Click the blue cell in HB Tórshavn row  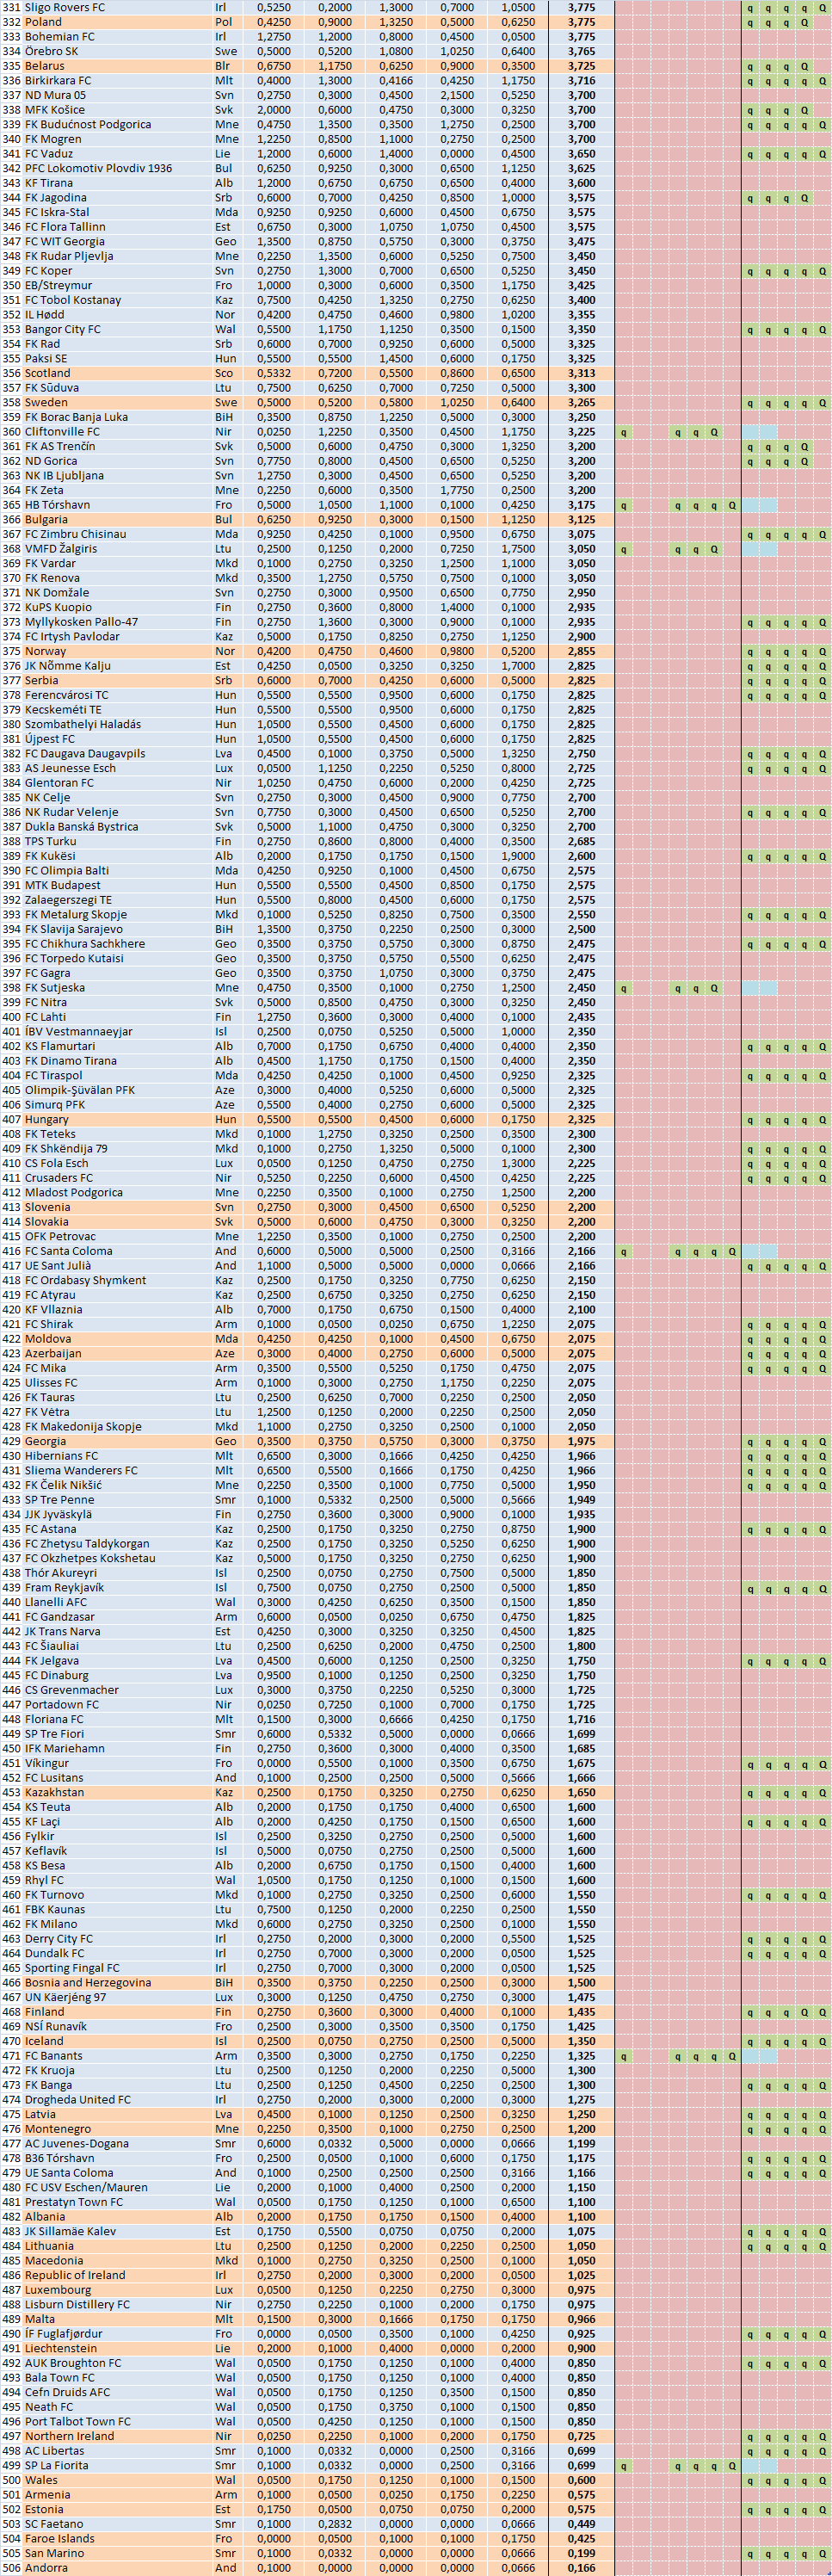[759, 505]
